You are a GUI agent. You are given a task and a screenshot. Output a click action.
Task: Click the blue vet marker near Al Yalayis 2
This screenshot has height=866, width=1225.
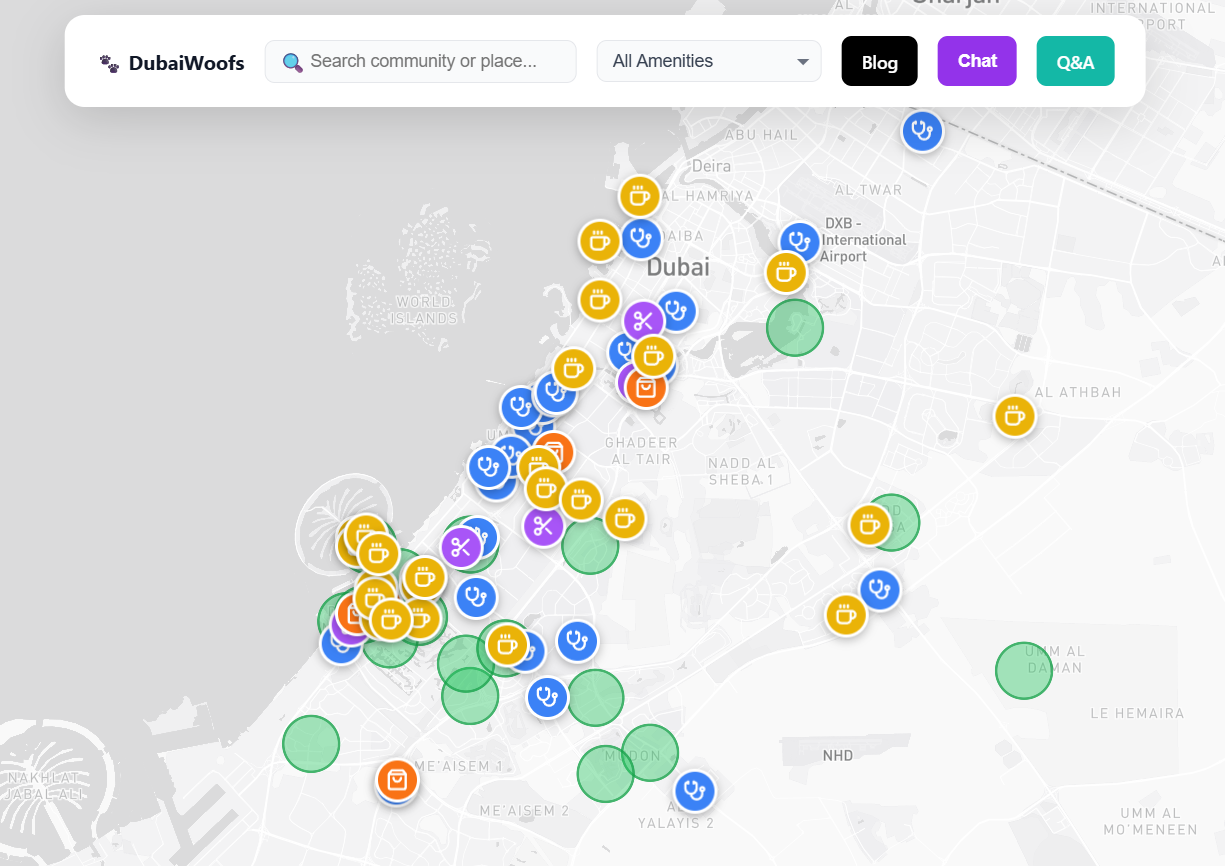click(x=694, y=791)
